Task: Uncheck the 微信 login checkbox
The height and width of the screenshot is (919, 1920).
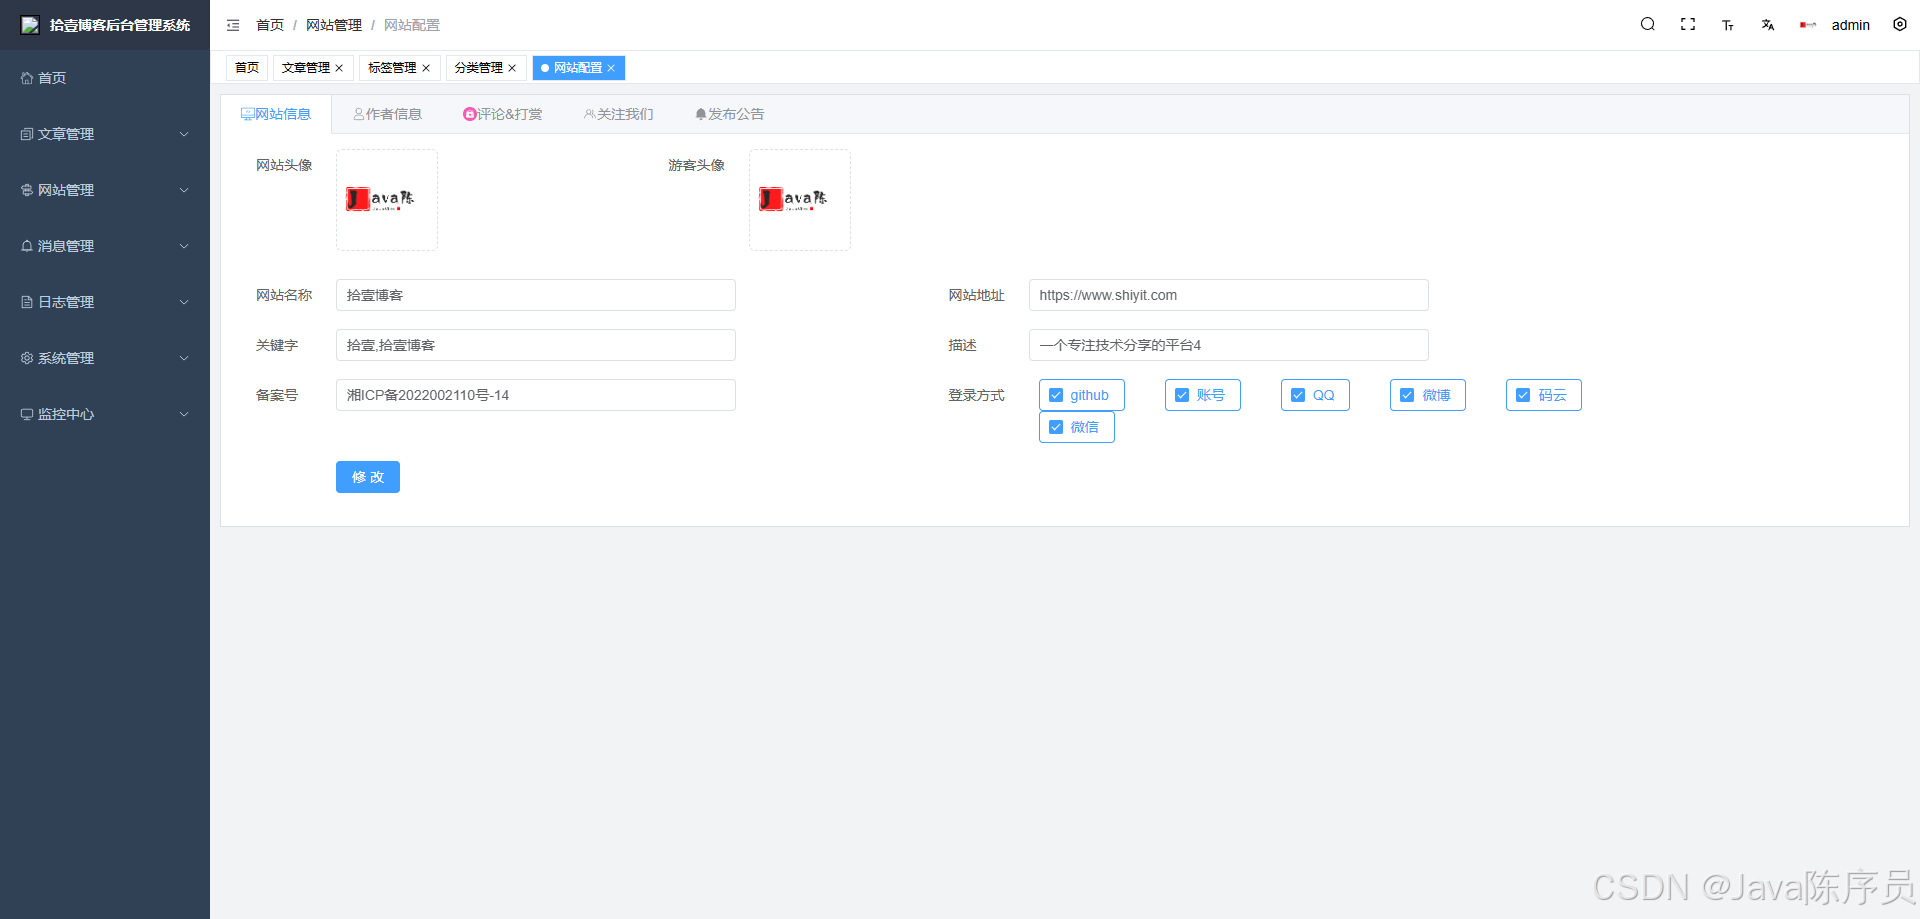Action: click(1056, 427)
